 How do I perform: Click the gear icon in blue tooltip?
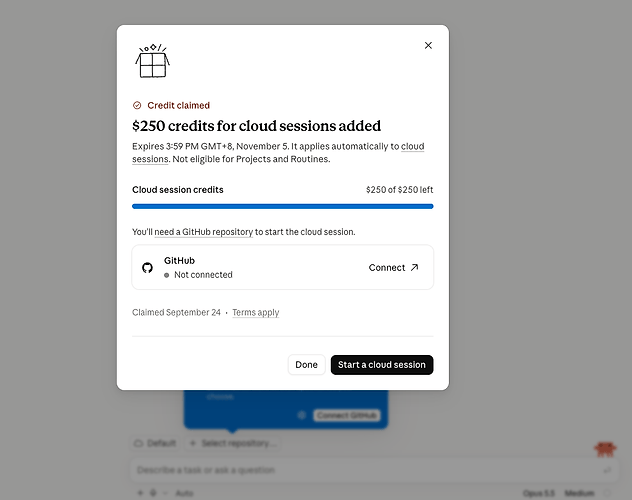[301, 415]
